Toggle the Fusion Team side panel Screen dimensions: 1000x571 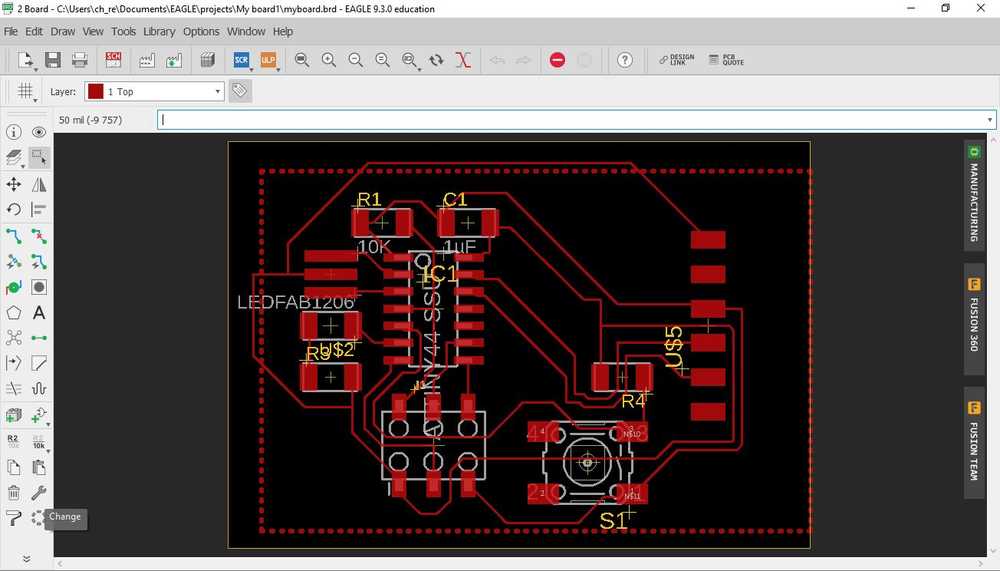click(x=974, y=441)
